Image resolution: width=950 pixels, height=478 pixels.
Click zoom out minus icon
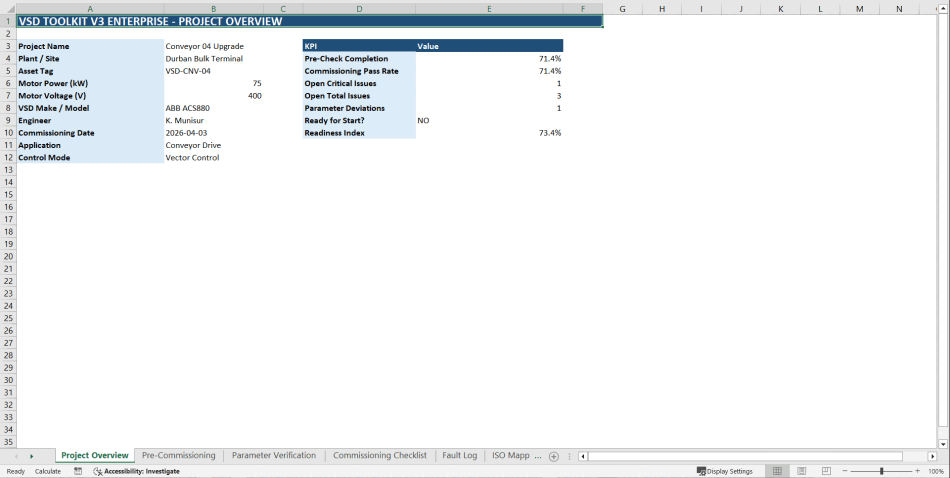[x=845, y=471]
